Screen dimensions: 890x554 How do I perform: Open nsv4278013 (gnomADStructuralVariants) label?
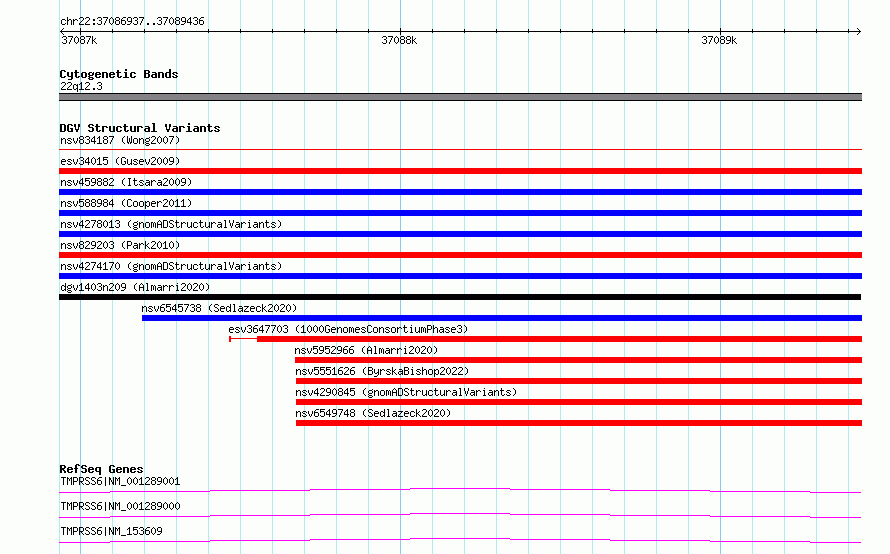pos(171,224)
